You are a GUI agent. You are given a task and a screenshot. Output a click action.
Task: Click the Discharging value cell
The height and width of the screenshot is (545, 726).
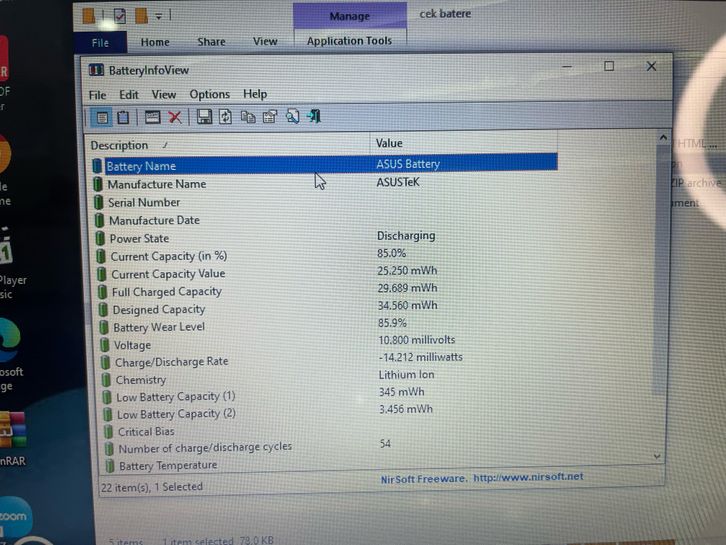406,236
